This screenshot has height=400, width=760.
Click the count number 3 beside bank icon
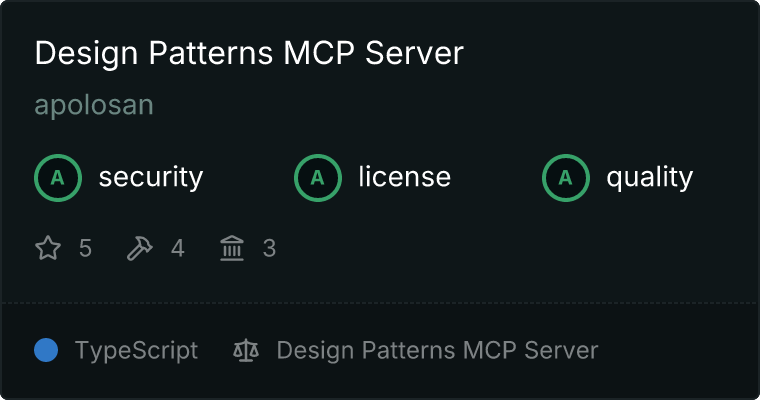pos(269,248)
